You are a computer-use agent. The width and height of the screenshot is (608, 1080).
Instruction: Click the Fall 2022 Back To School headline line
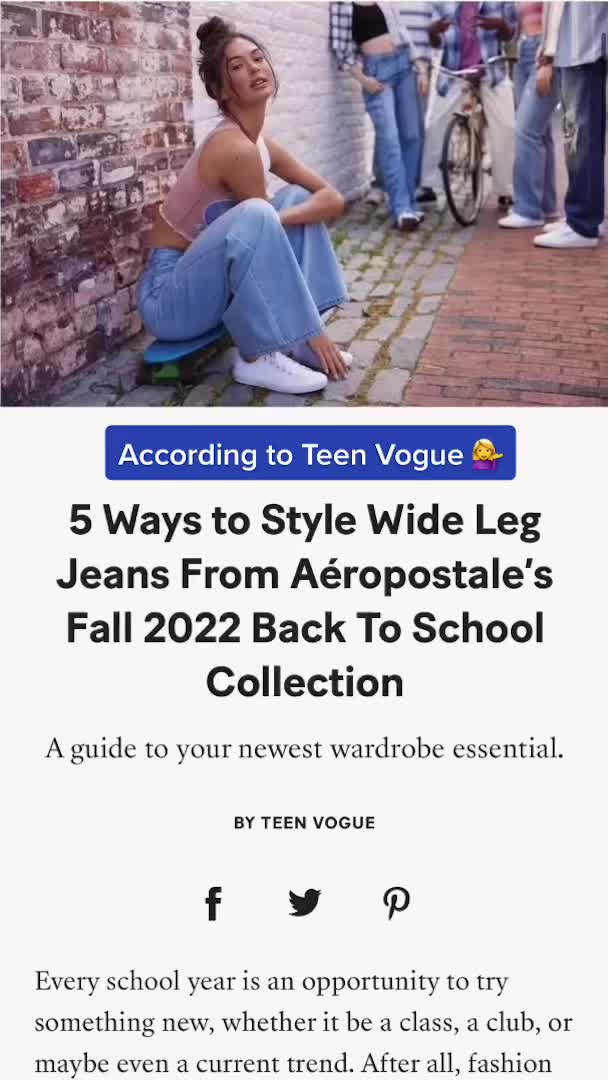click(304, 629)
